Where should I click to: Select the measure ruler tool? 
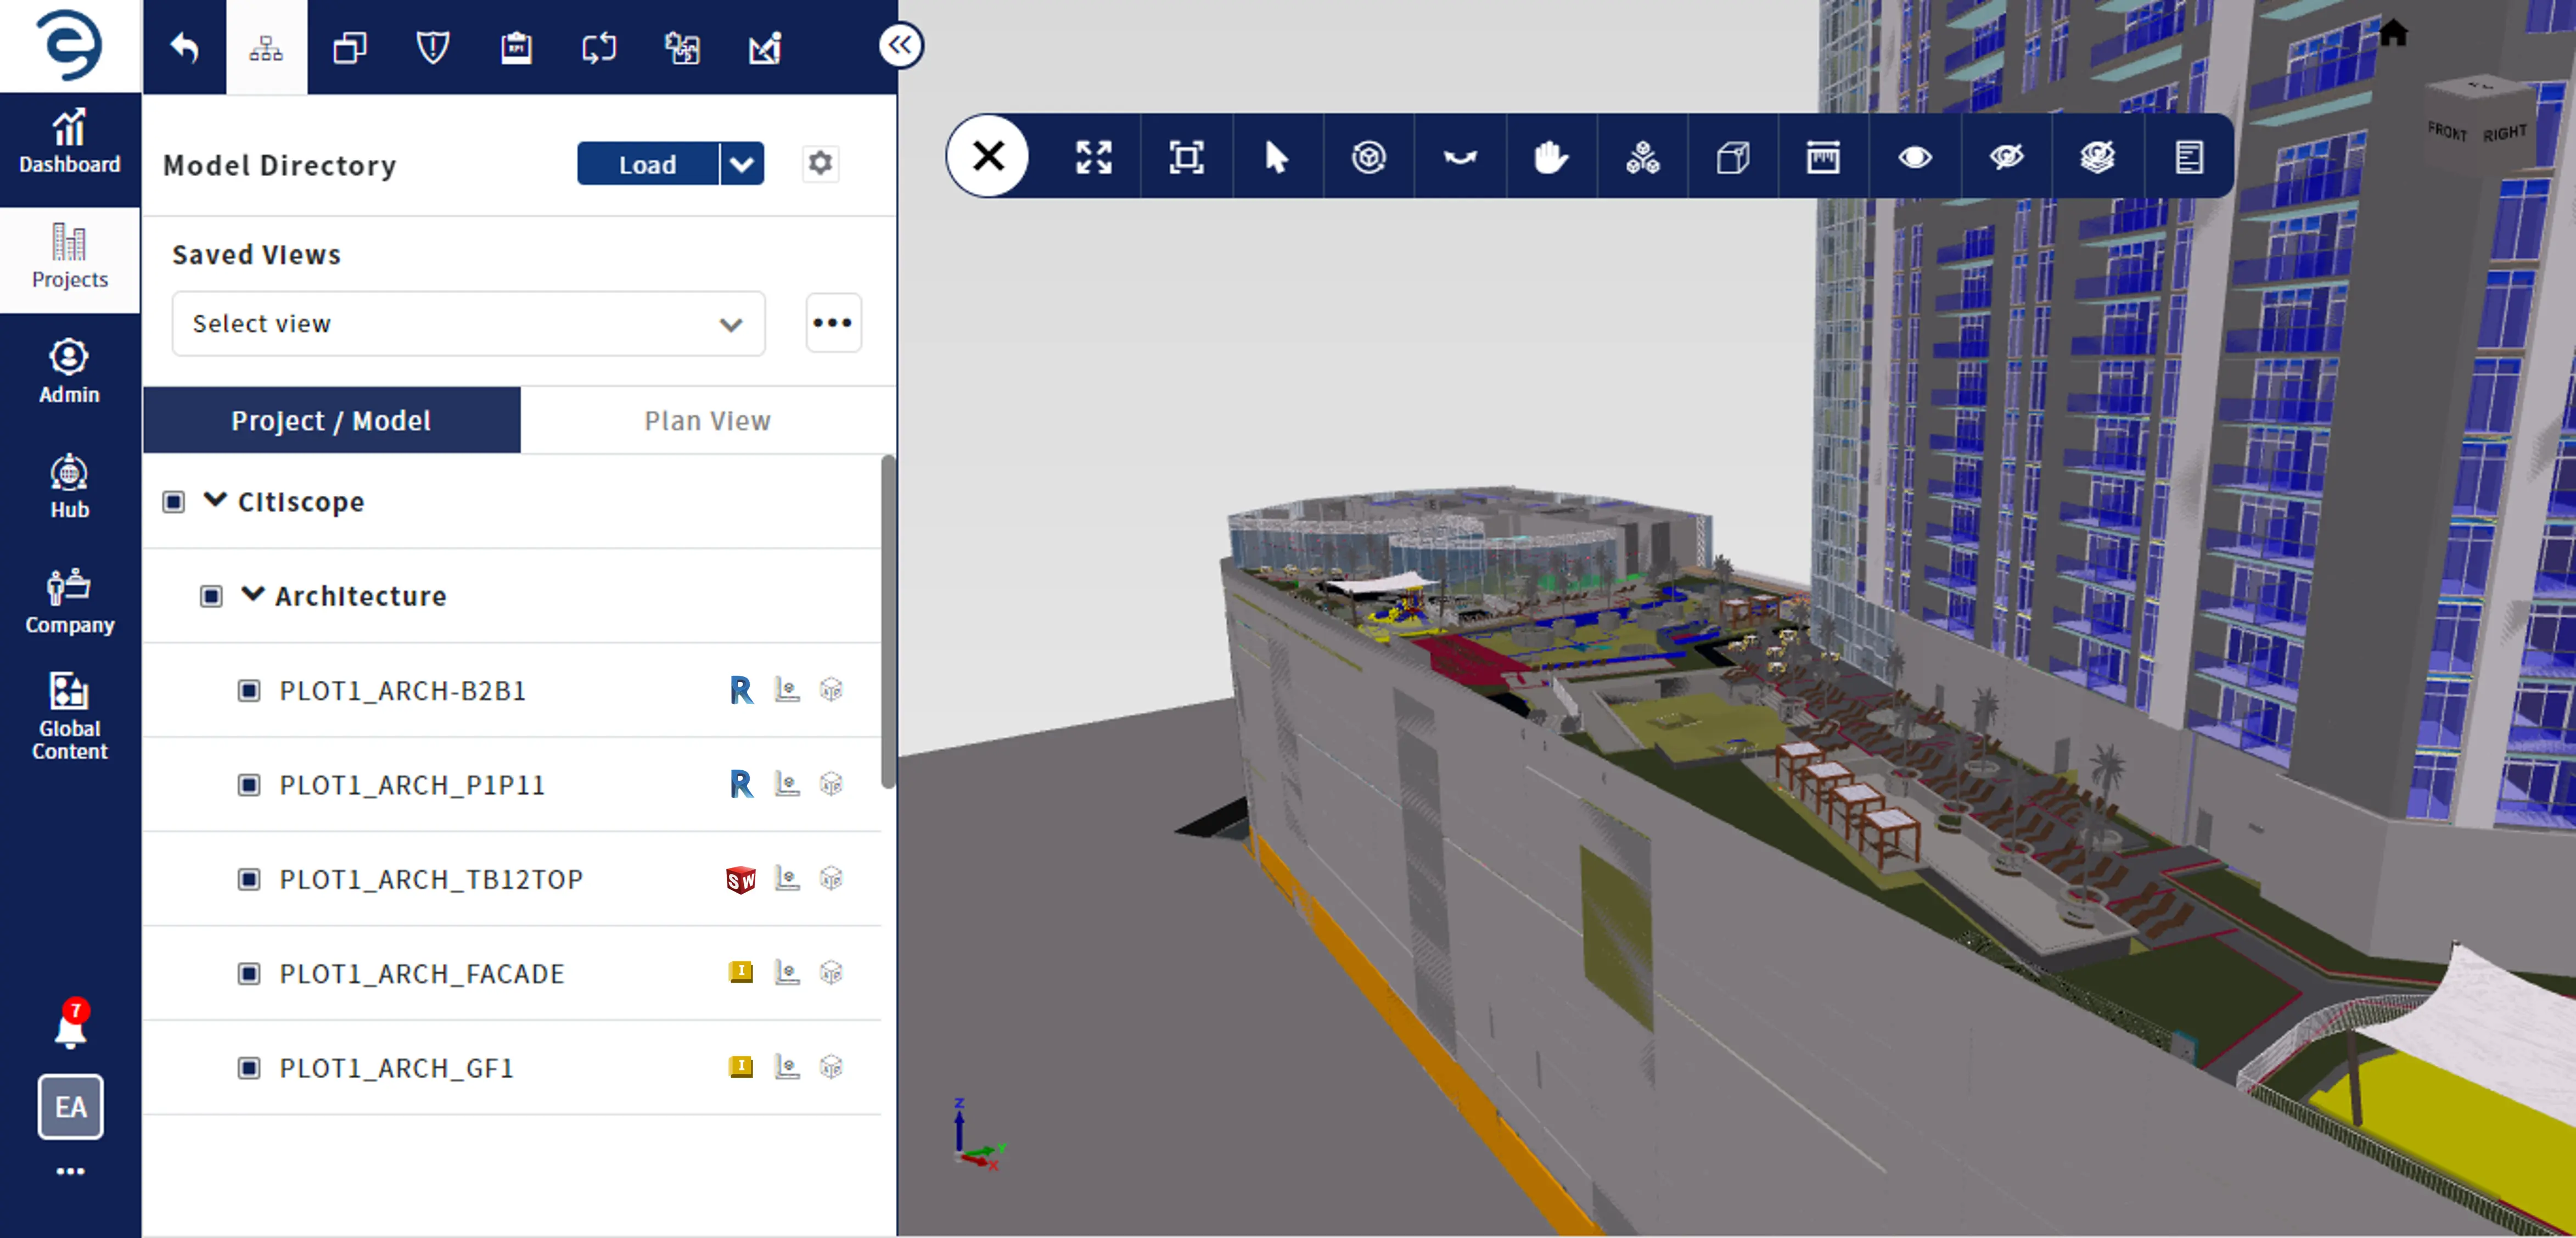(1823, 157)
